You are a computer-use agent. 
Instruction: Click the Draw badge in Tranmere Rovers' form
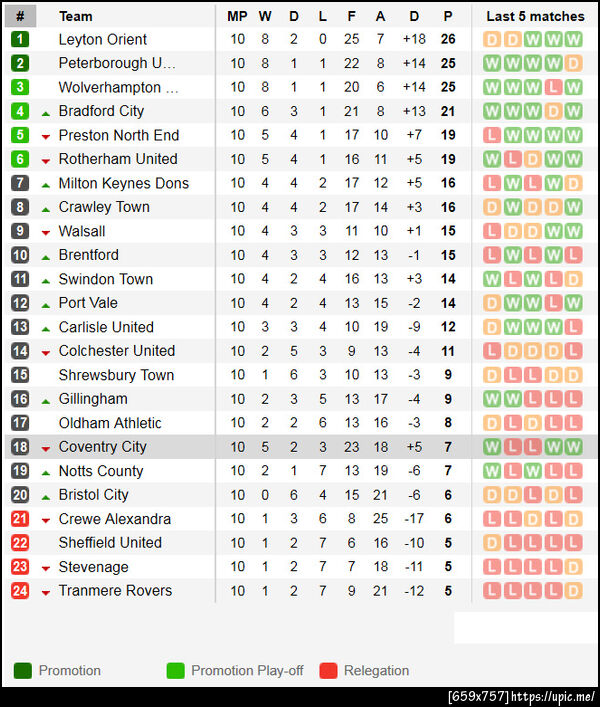(x=573, y=591)
